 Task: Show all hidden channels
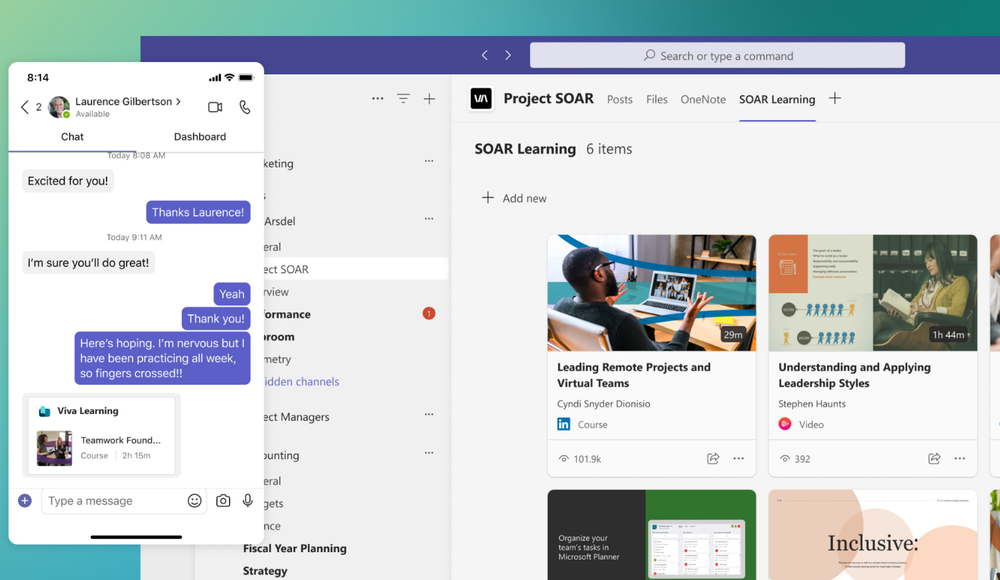click(302, 381)
